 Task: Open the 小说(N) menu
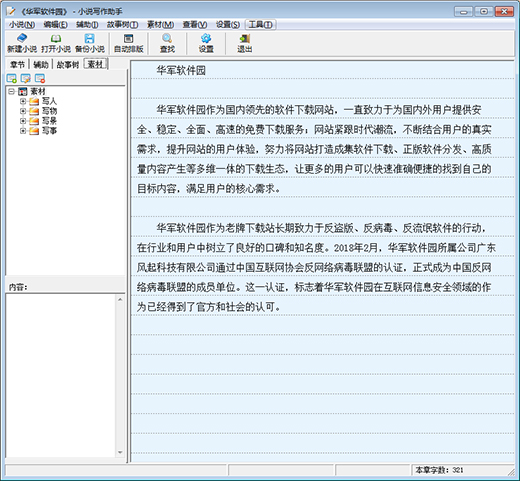coord(22,25)
